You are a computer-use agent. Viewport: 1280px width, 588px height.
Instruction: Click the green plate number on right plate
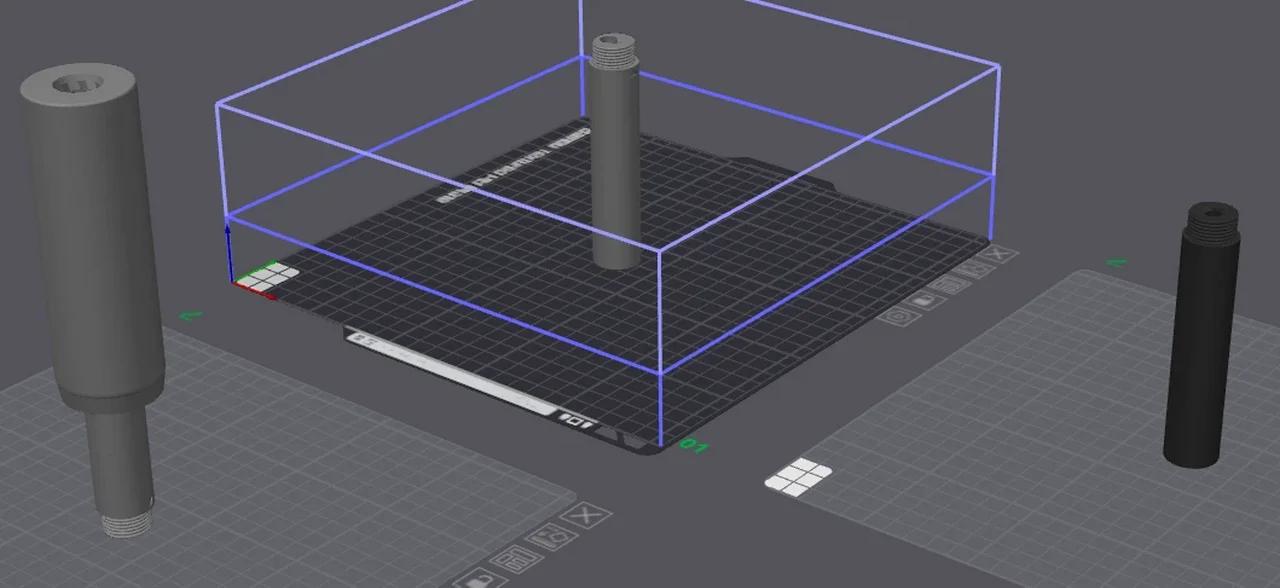click(1115, 263)
